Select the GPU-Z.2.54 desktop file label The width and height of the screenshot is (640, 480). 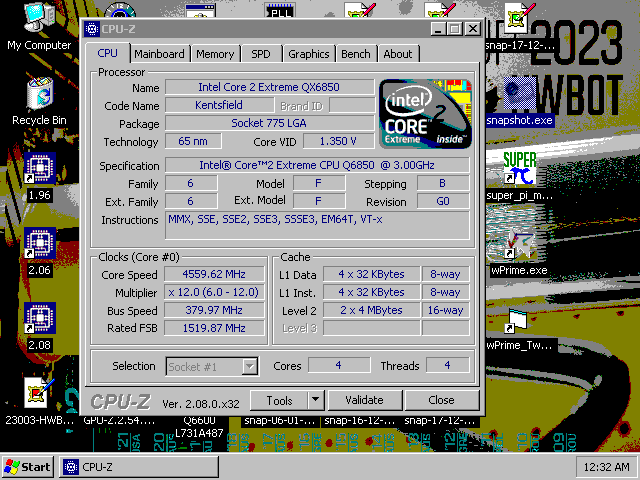tap(119, 420)
